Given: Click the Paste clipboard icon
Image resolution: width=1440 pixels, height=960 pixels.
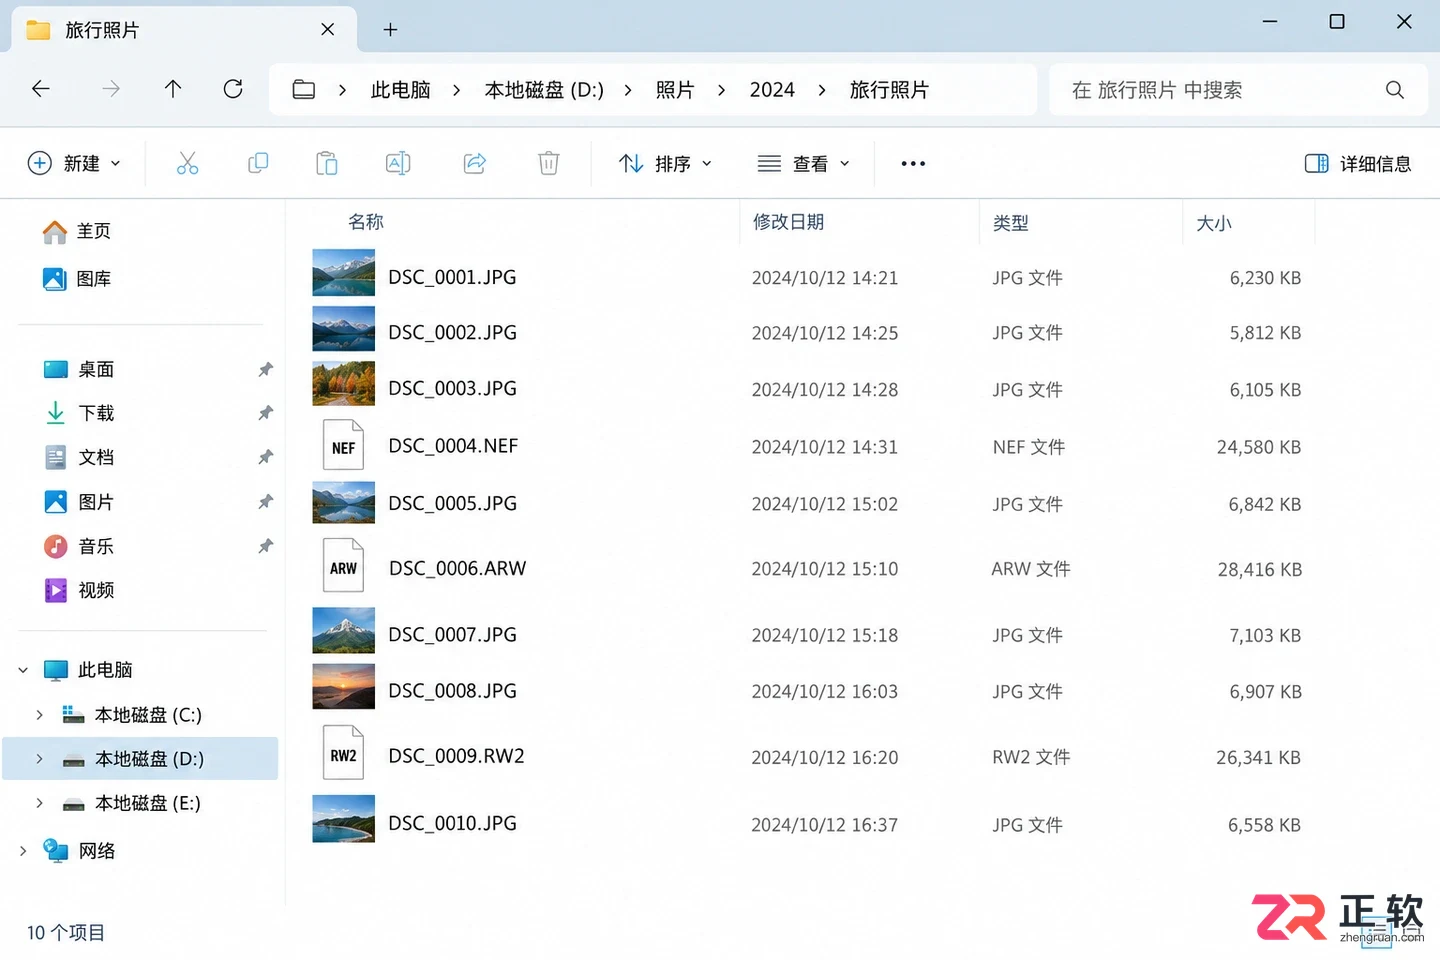Looking at the screenshot, I should 327,163.
